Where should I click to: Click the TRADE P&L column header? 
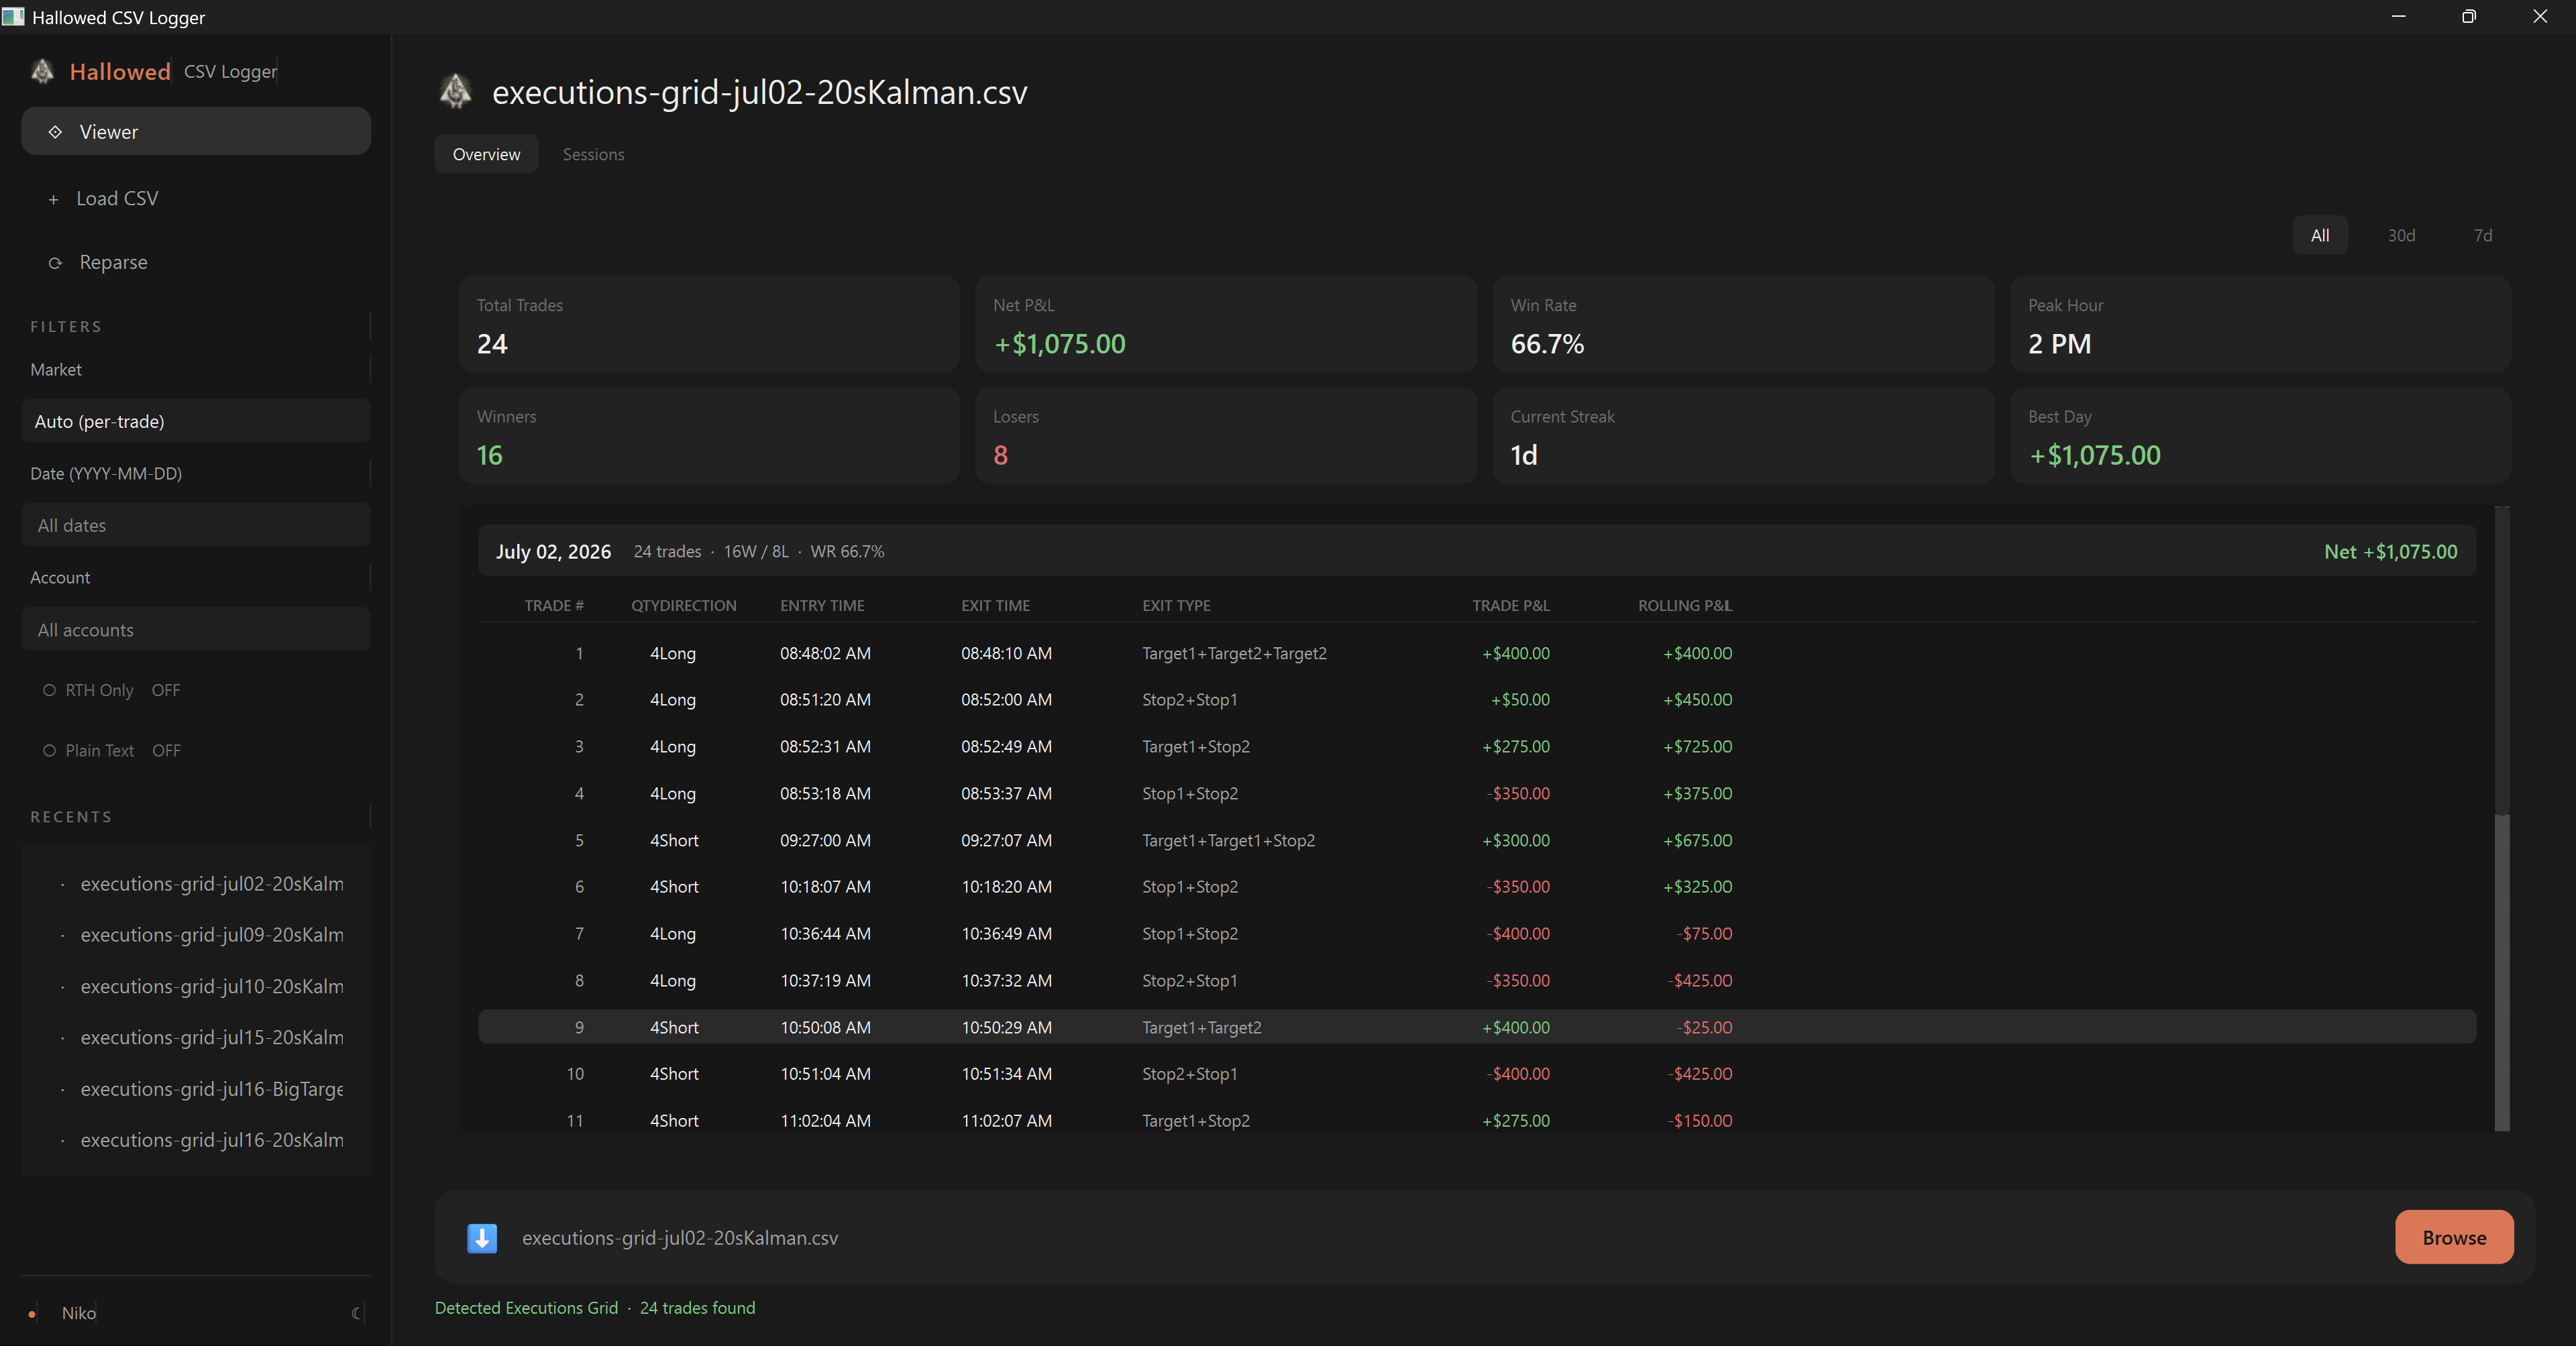(x=1511, y=606)
